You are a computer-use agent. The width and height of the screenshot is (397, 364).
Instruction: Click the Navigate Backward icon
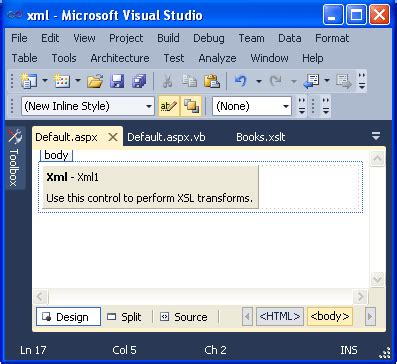pyautogui.click(x=311, y=81)
